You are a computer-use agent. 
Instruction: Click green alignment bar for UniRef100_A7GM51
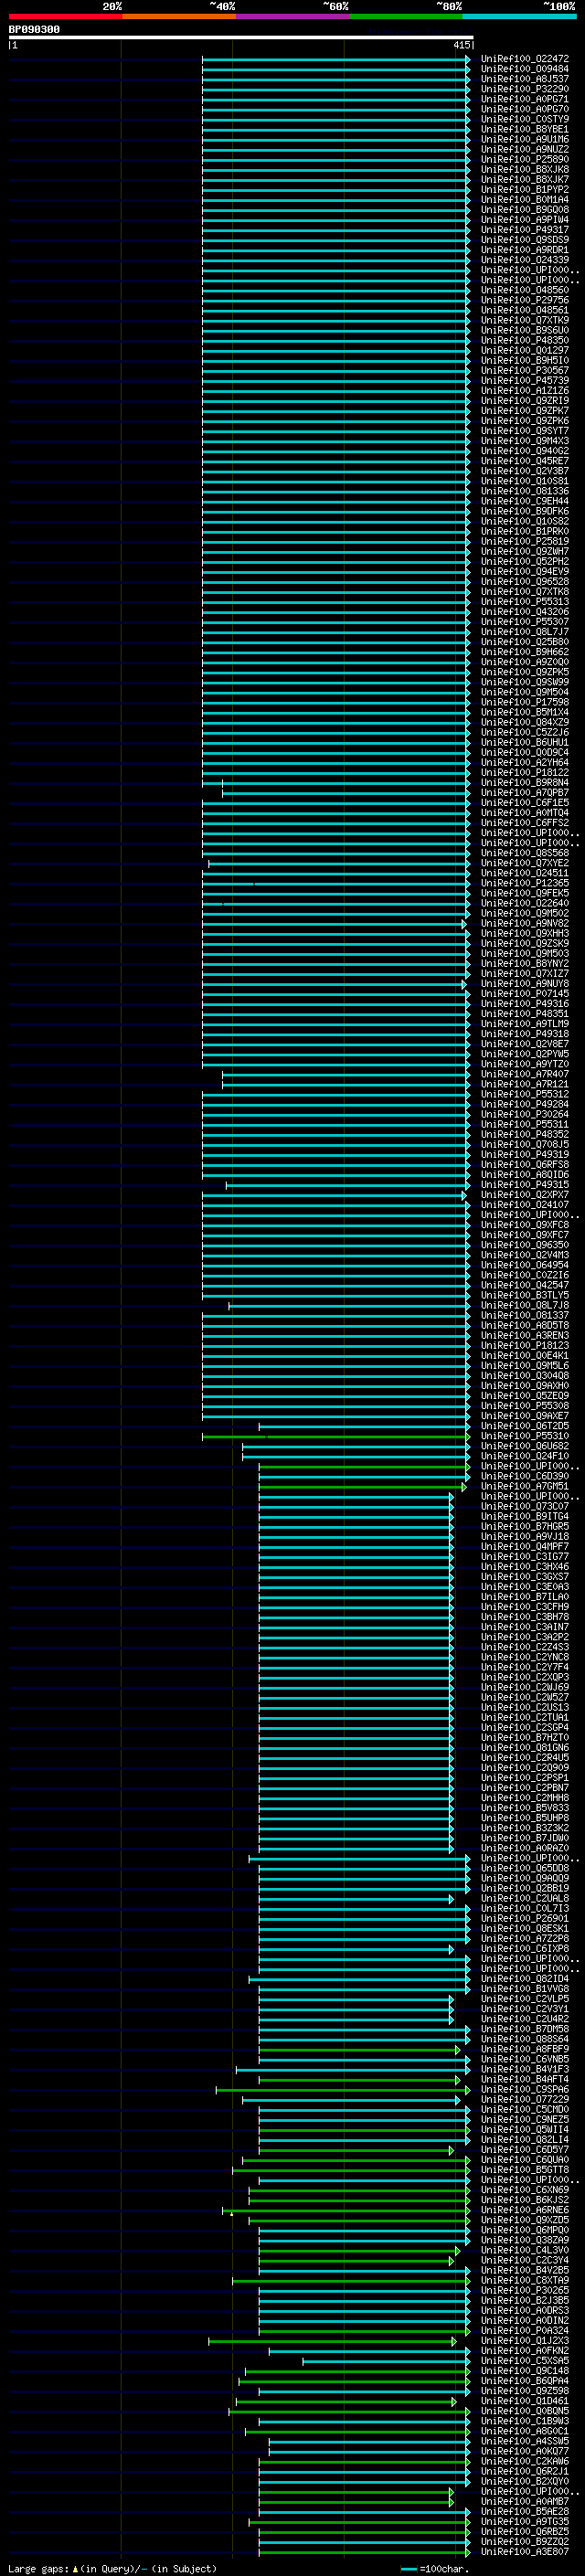362,1487
